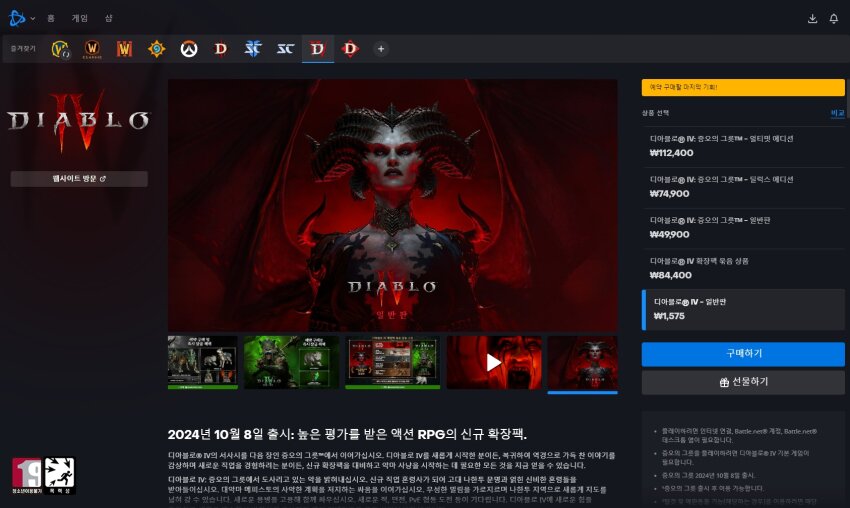Open the notifications bell
Viewport: 850px width, 508px height.
pos(834,18)
